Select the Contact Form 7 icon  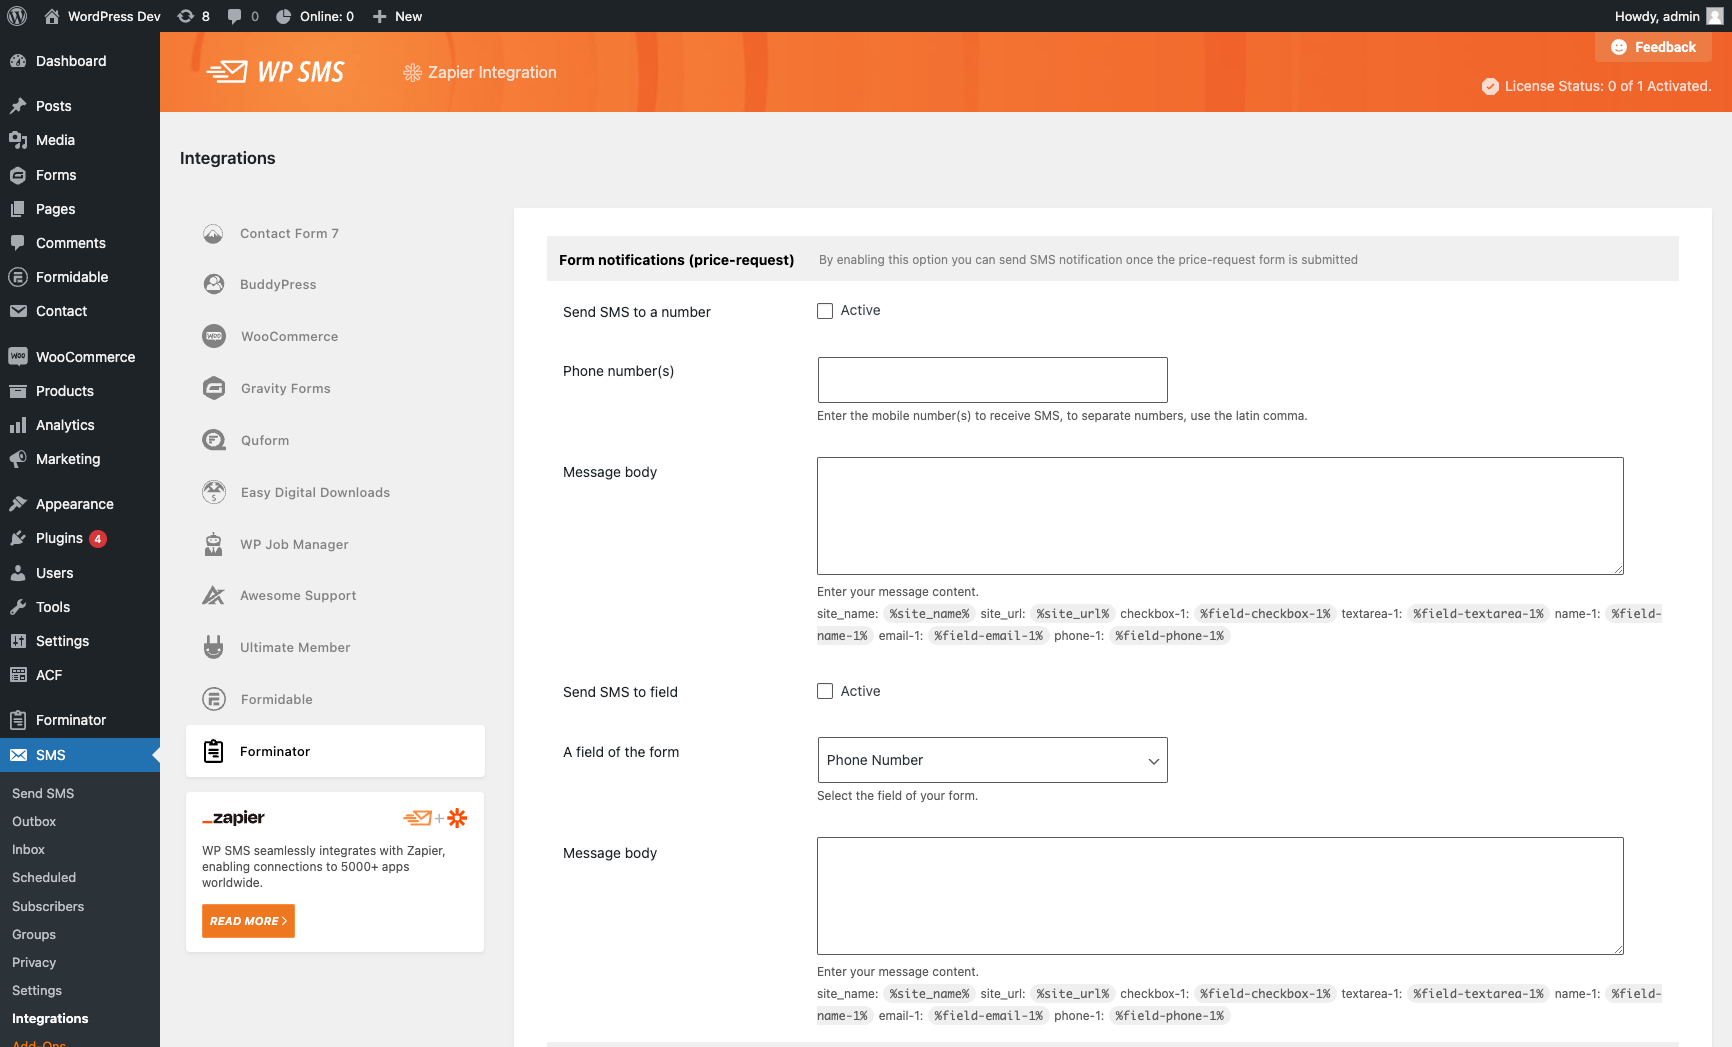[213, 233]
